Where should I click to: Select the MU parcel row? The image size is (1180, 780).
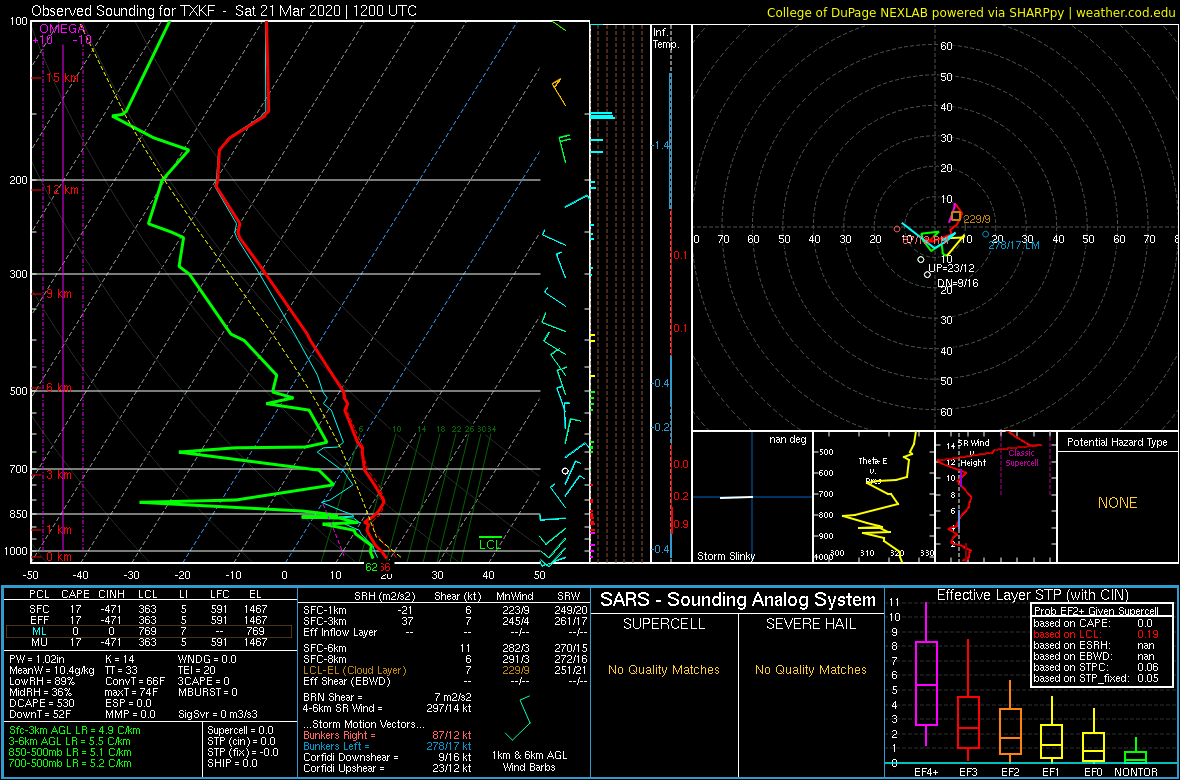coord(150,642)
